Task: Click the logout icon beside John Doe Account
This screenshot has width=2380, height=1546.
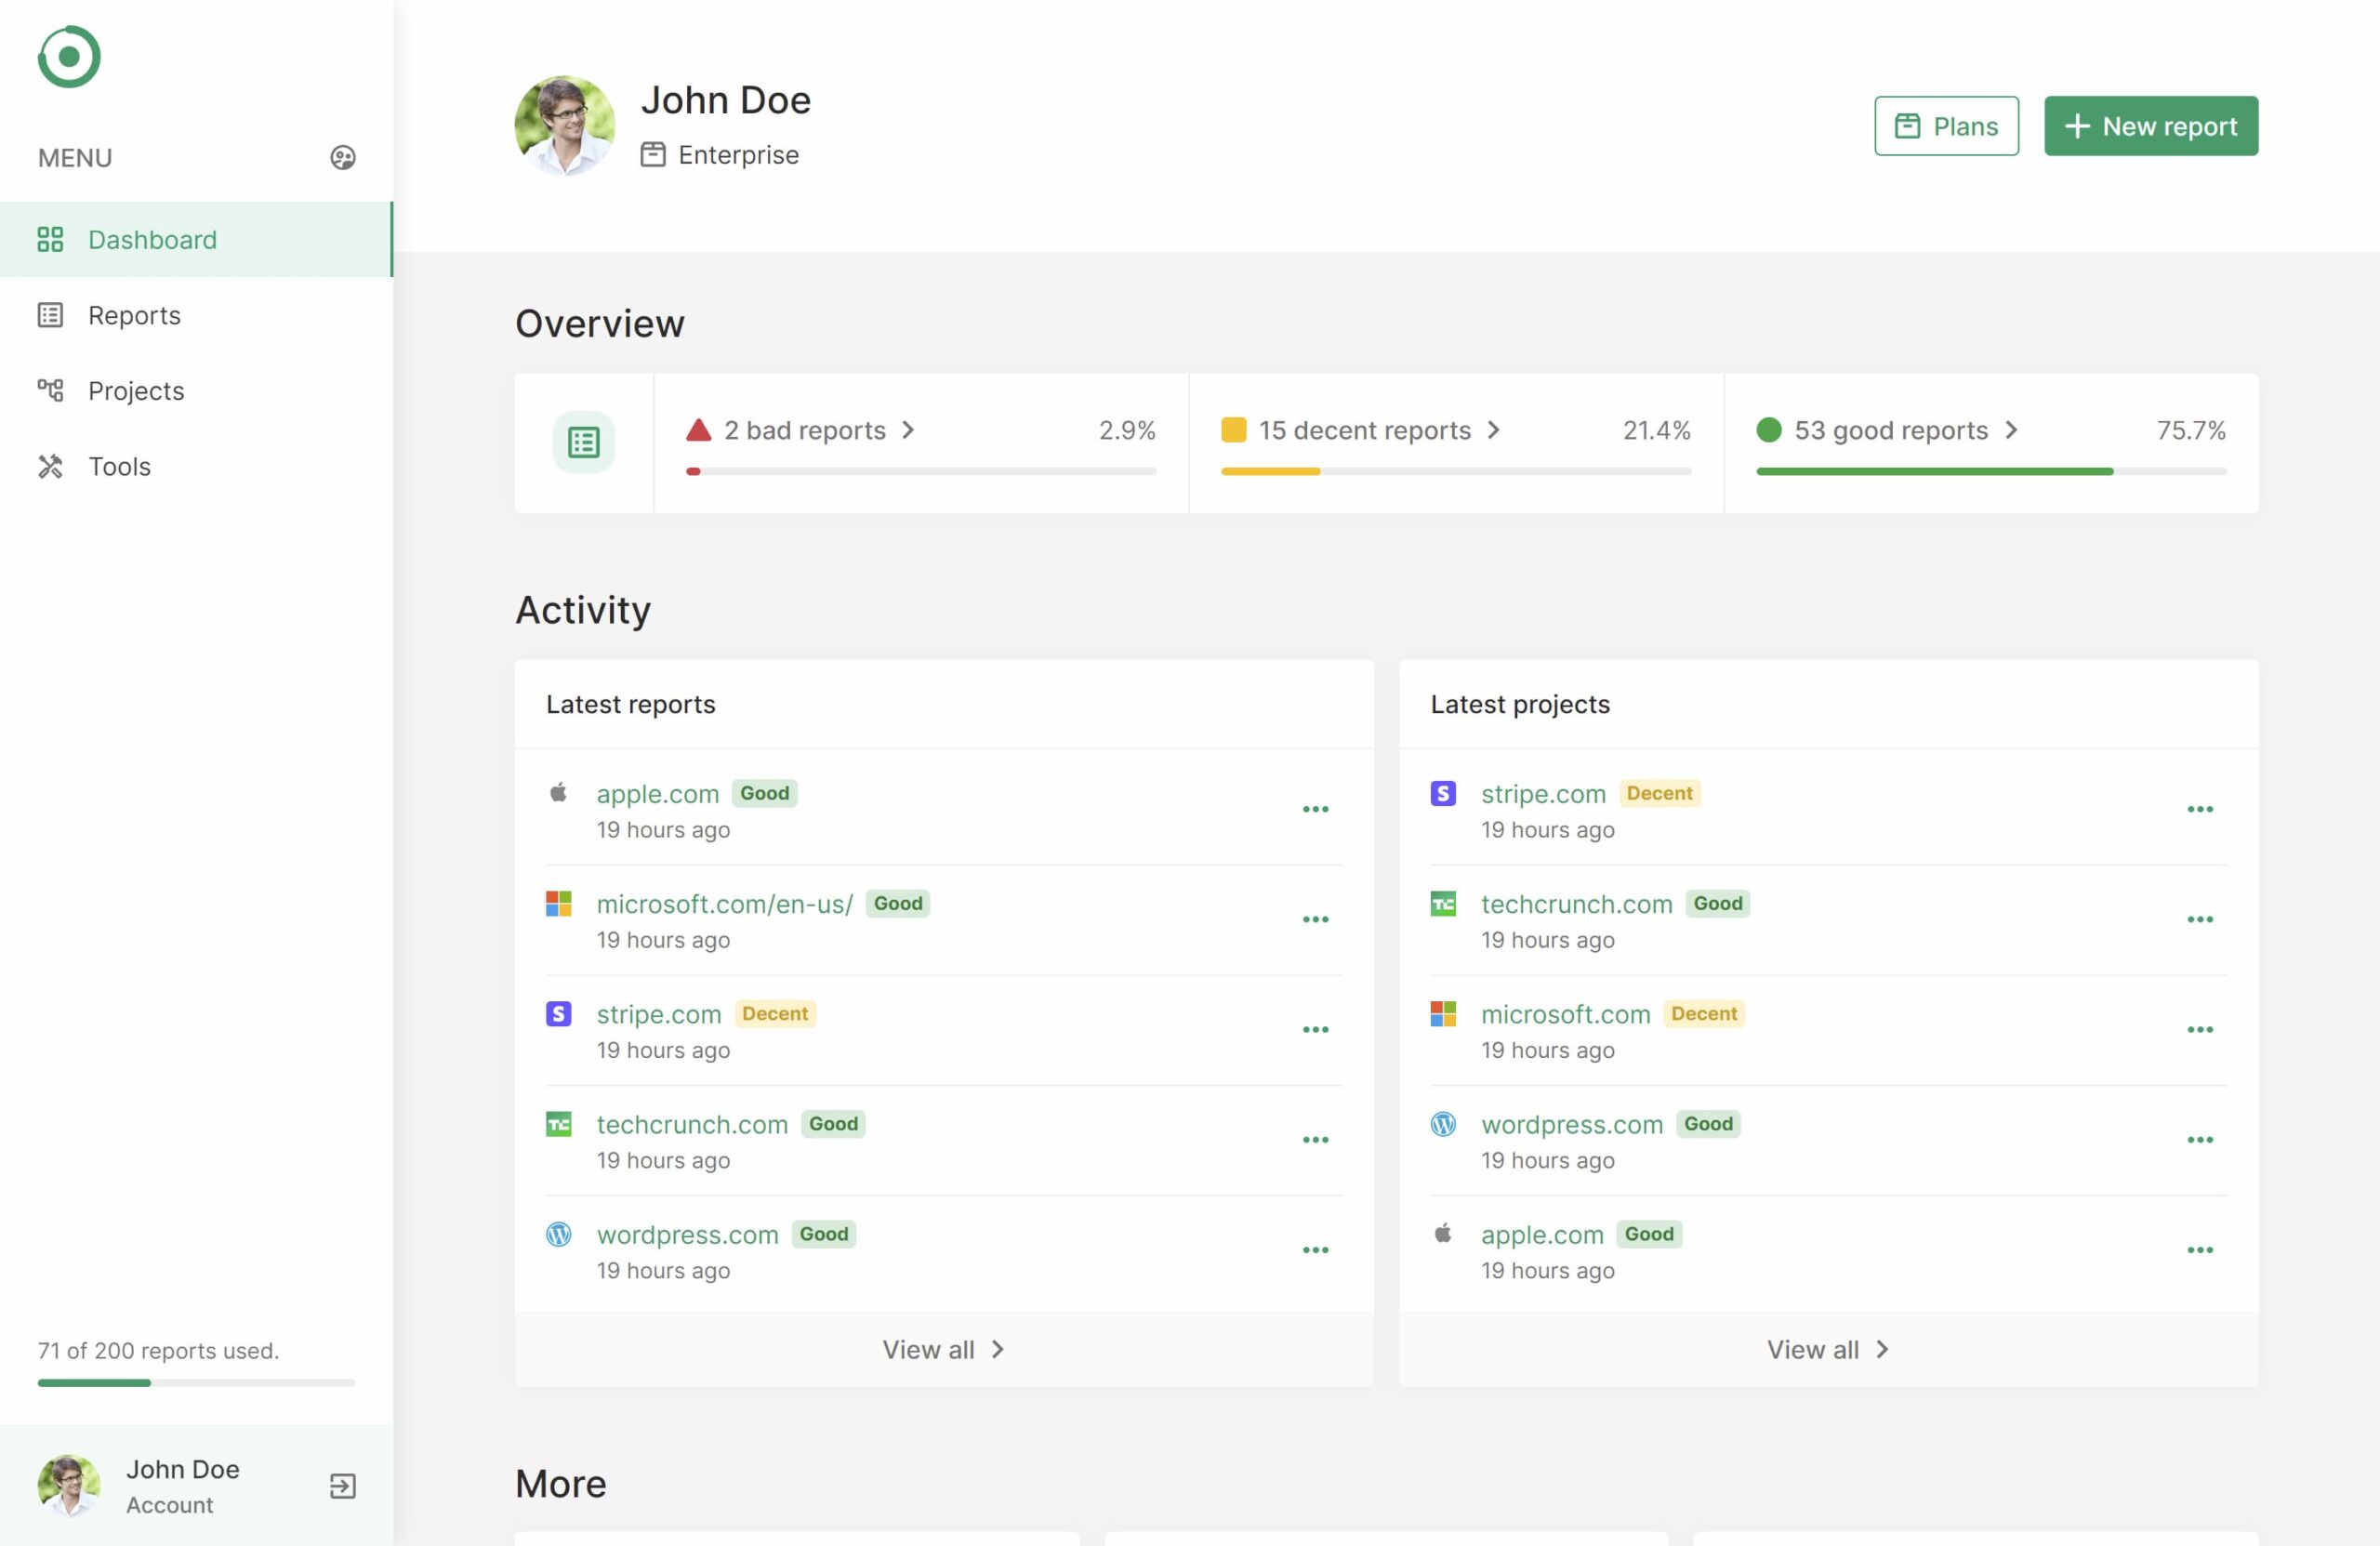Action: (x=342, y=1486)
